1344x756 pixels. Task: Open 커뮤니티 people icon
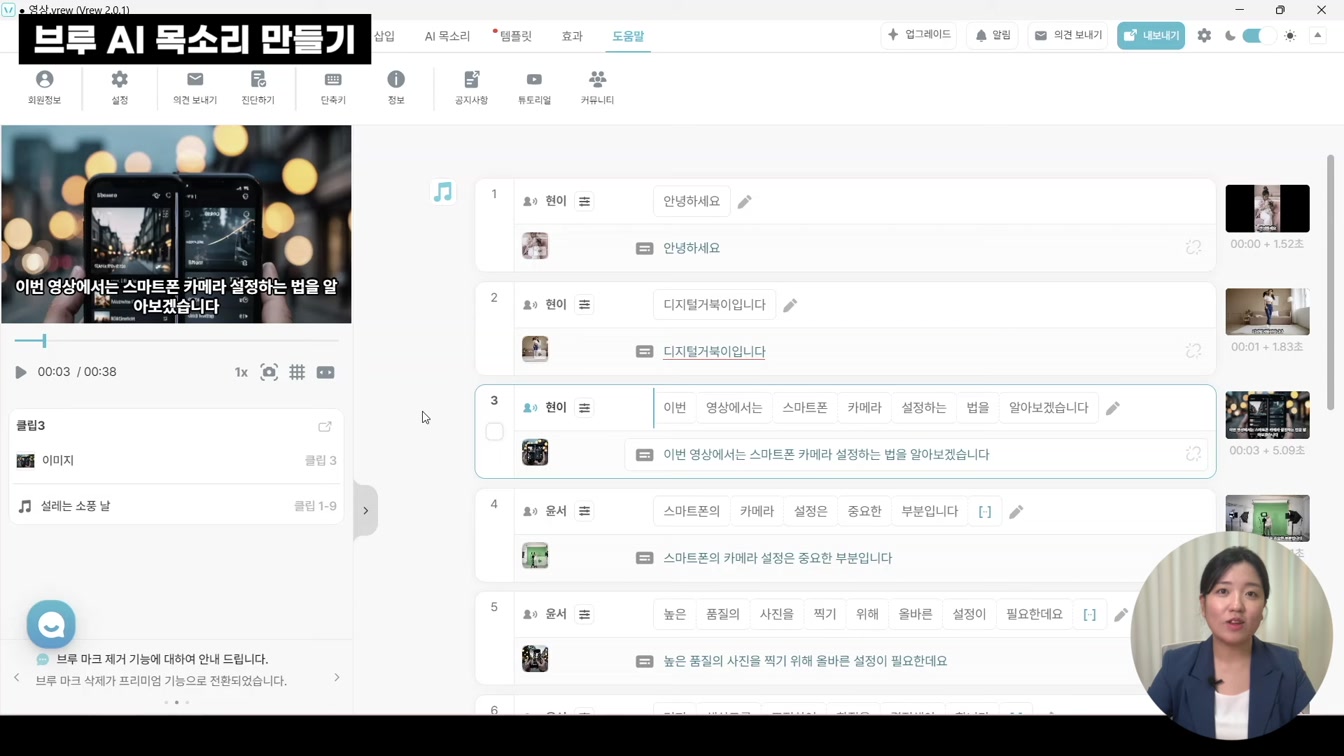pos(597,87)
